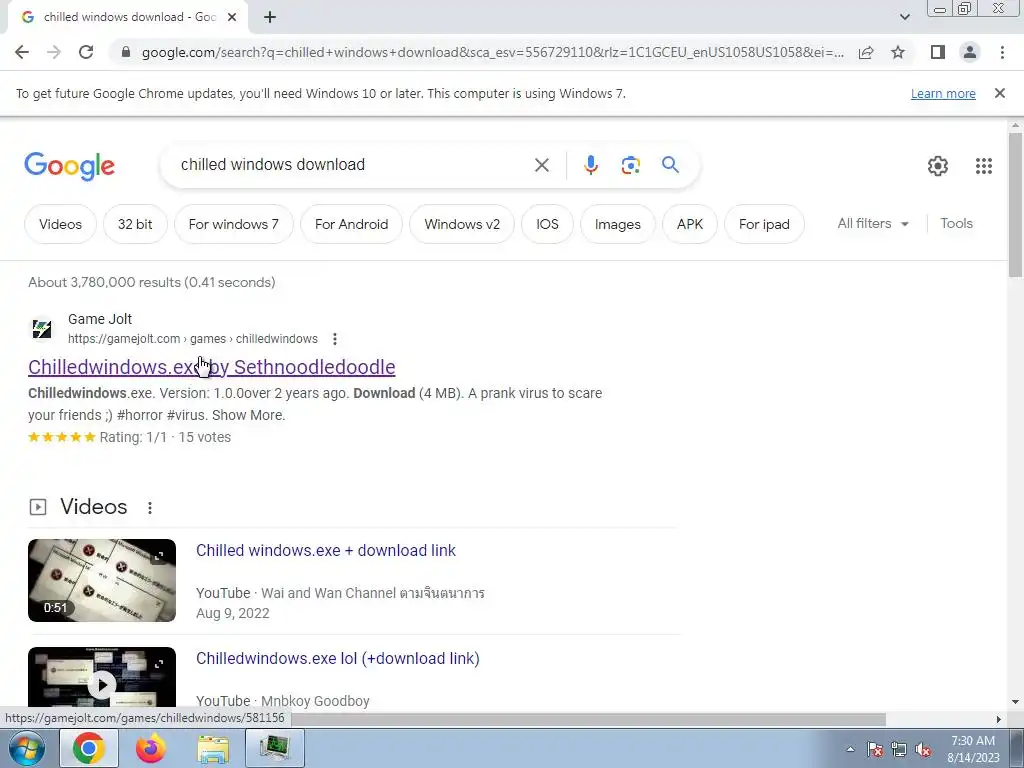
Task: Open the Chrome side panel icon
Action: coord(938,52)
